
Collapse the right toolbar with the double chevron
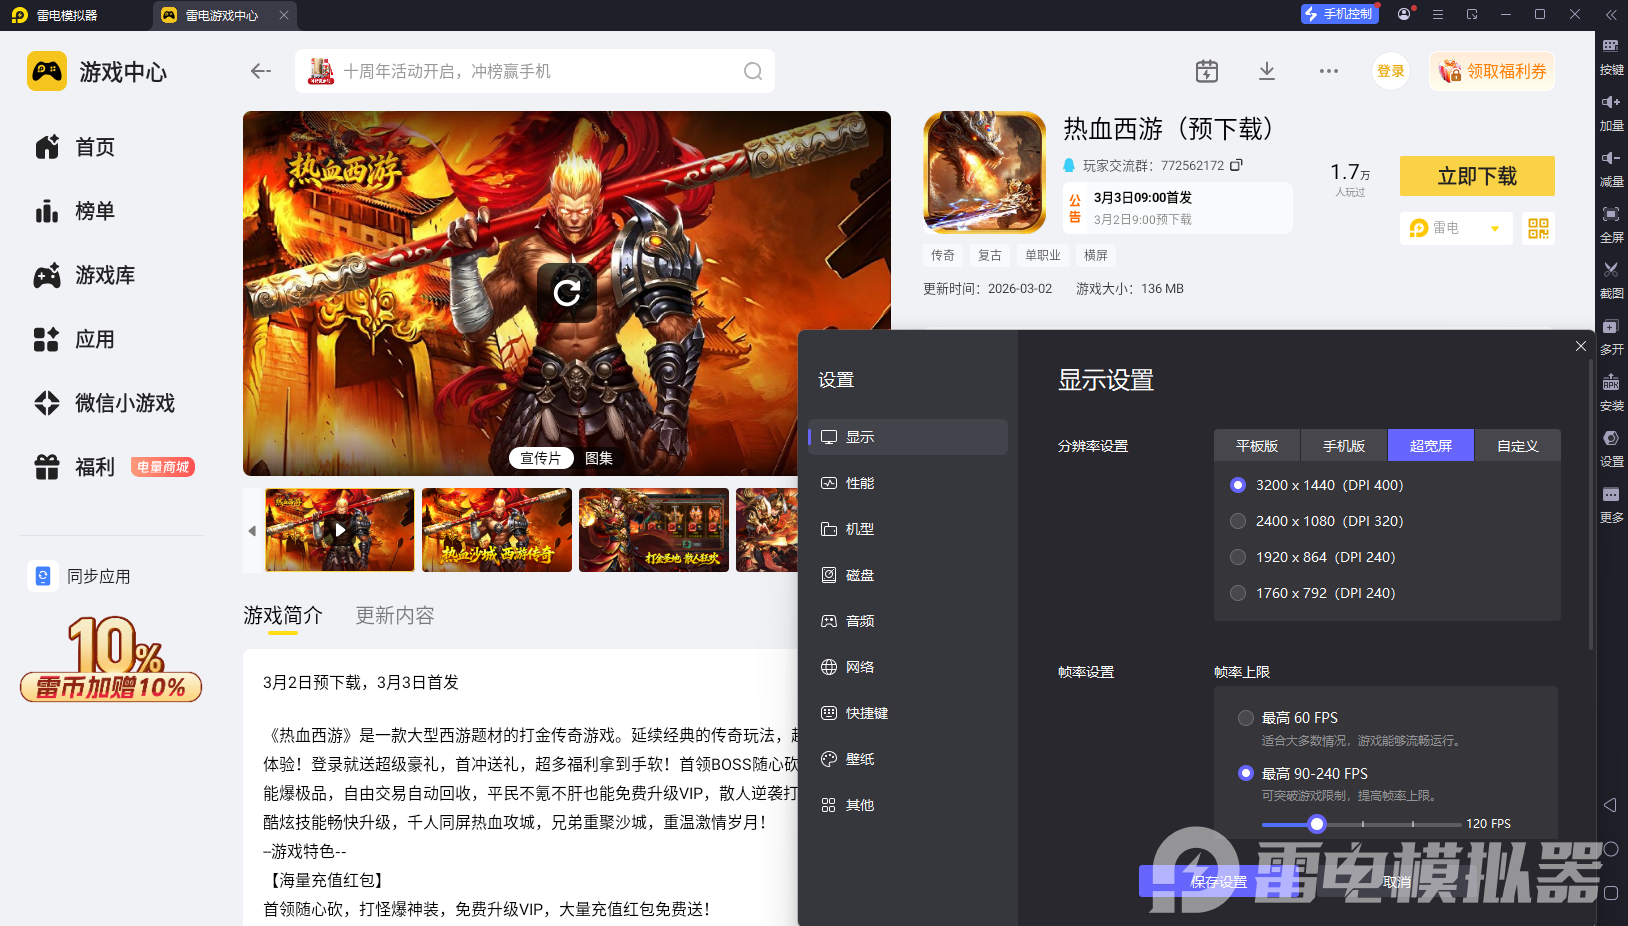tap(1611, 14)
